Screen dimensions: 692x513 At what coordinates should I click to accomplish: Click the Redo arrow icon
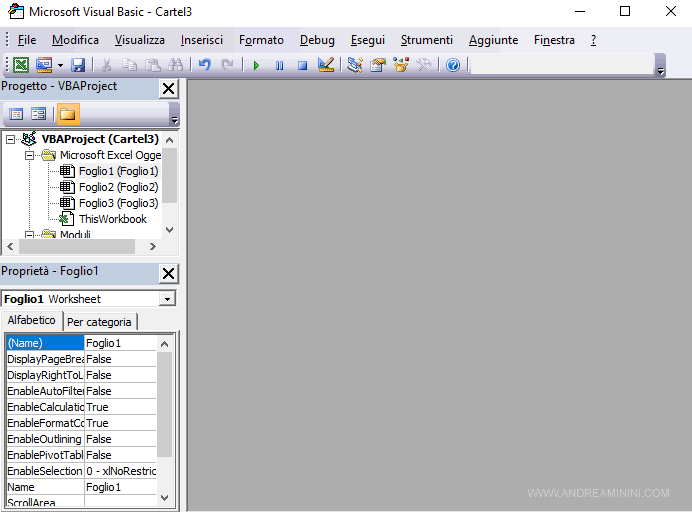[x=227, y=65]
